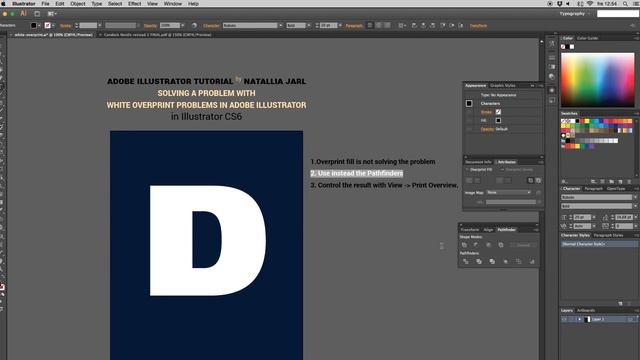Switch to the OpenType panel tab

[x=616, y=189]
